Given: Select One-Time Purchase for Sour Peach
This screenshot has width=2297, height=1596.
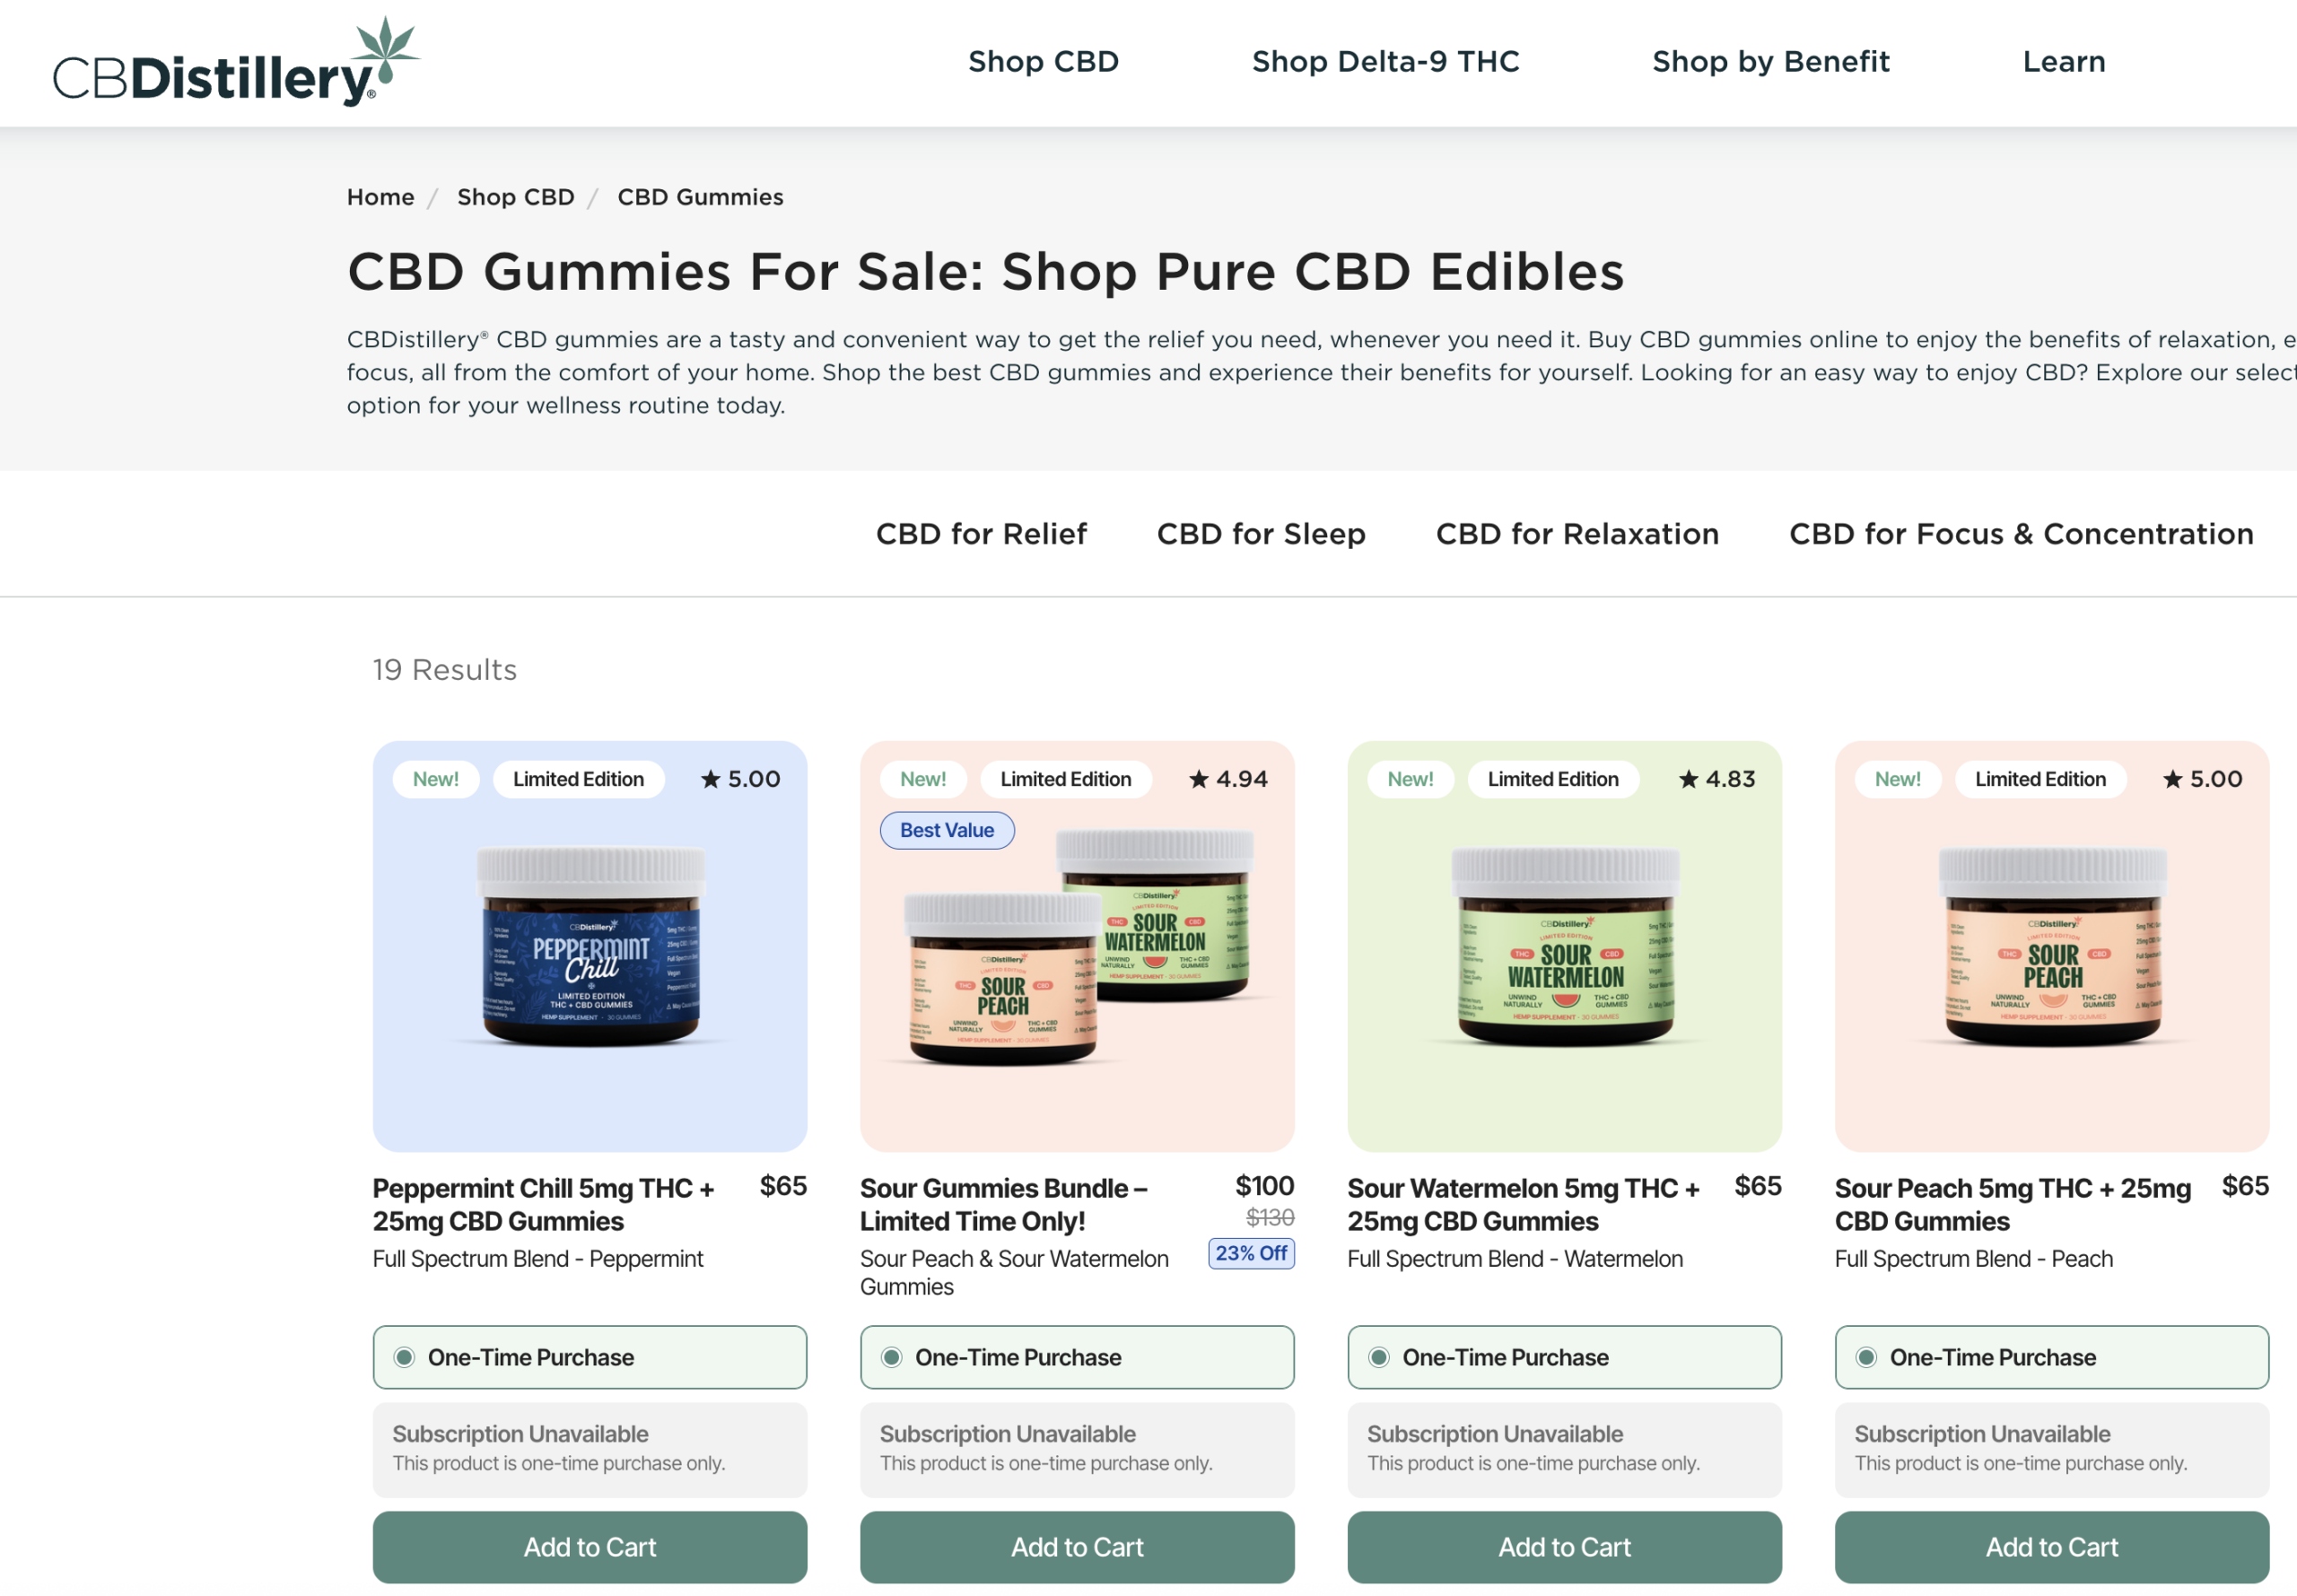Looking at the screenshot, I should [2051, 1357].
